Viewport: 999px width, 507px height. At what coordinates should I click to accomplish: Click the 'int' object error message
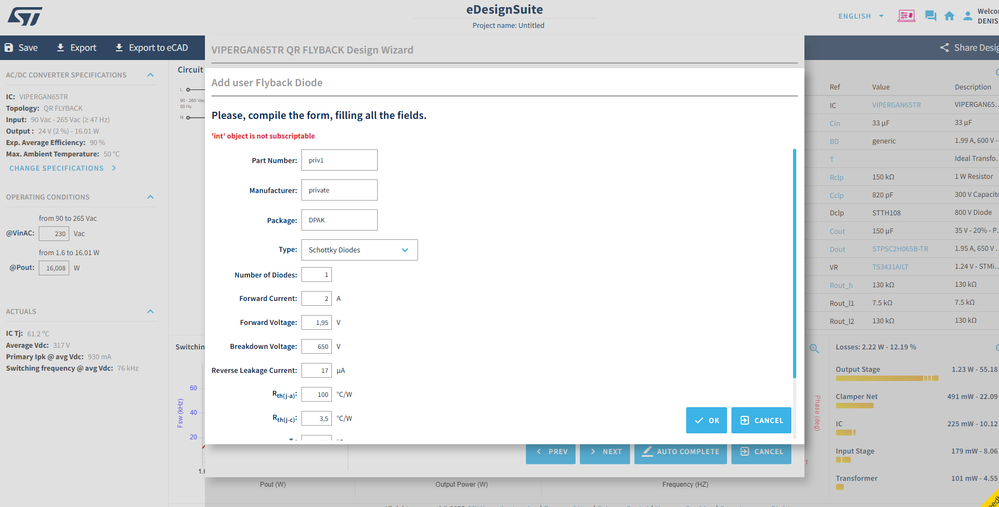263,136
